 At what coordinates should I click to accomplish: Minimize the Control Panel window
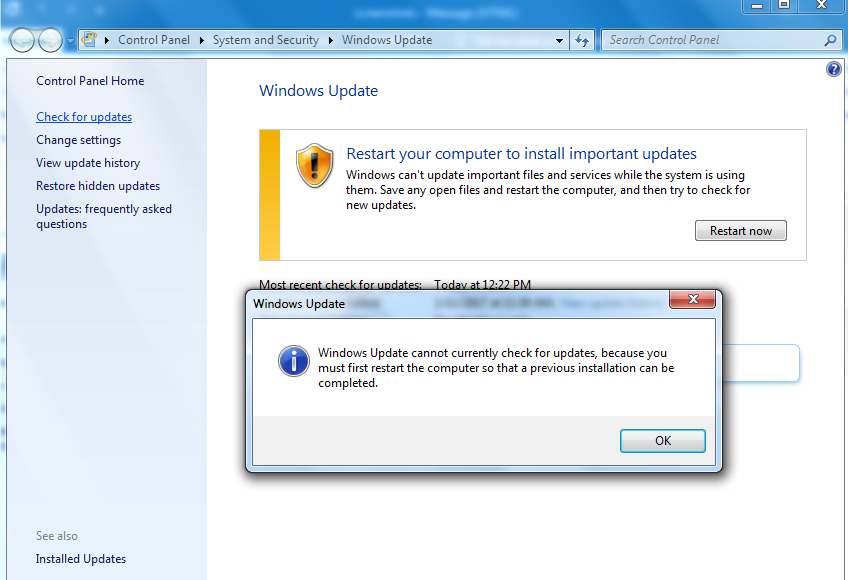(x=757, y=5)
